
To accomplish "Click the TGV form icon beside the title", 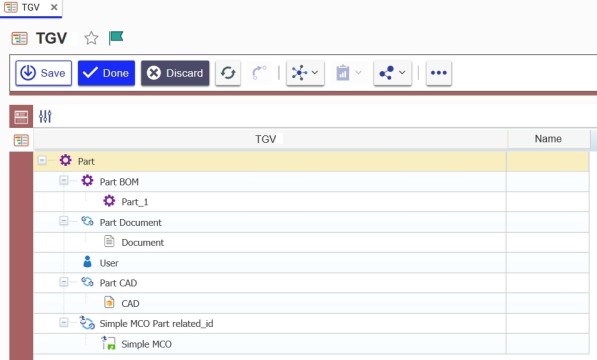I will point(19,38).
